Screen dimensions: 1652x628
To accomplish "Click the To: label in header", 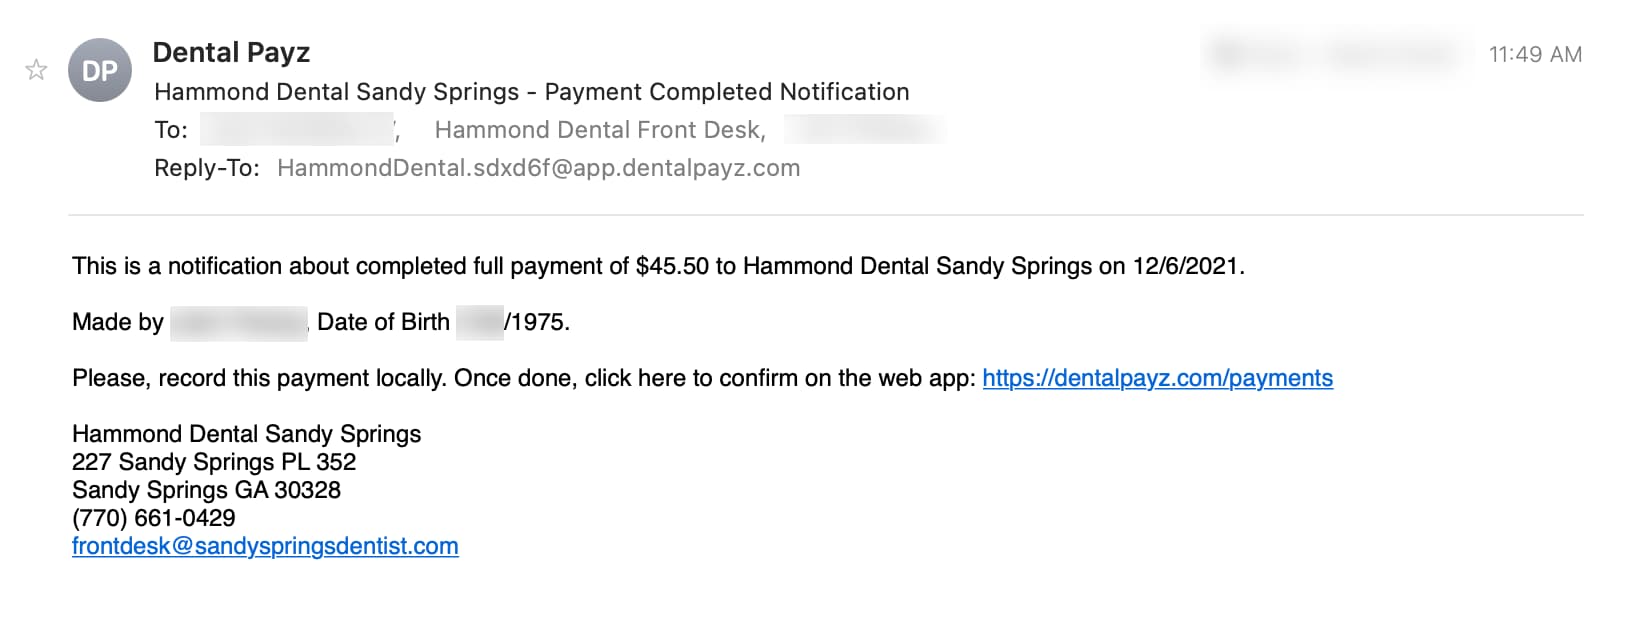I will pos(171,130).
